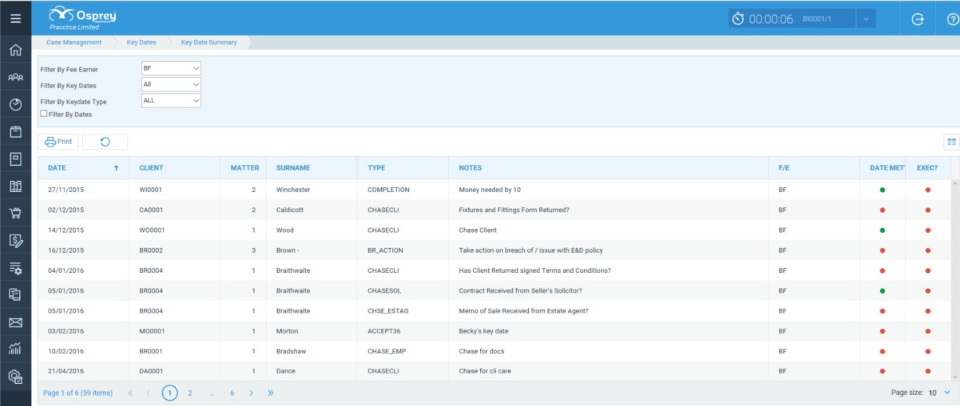Image resolution: width=960 pixels, height=406 pixels.
Task: Click the logout arrow icon in header
Action: click(917, 19)
